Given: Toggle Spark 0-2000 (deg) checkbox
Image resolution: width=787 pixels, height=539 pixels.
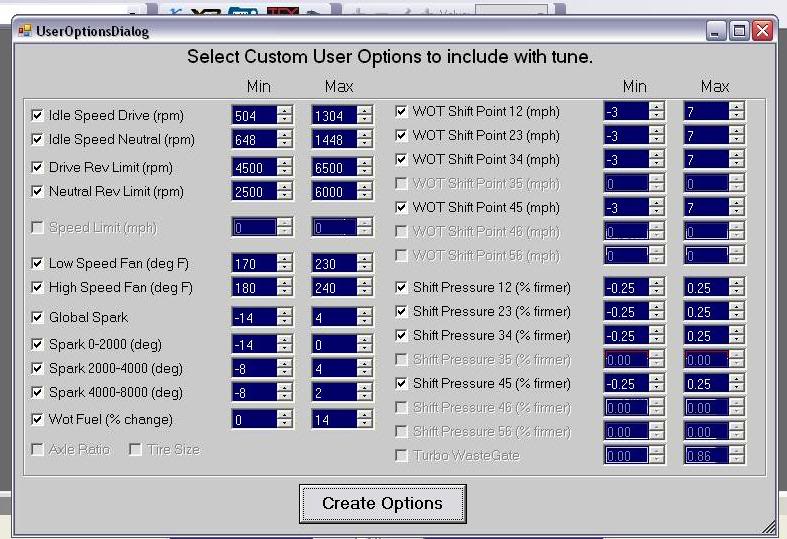Looking at the screenshot, I should (37, 344).
